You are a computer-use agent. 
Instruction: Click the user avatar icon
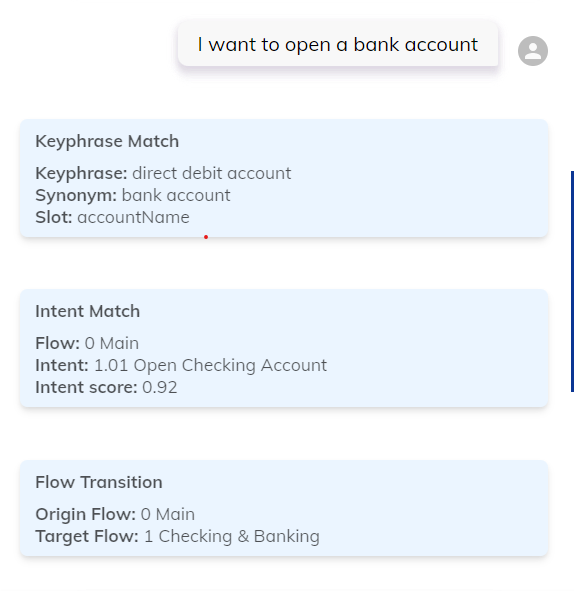[533, 51]
